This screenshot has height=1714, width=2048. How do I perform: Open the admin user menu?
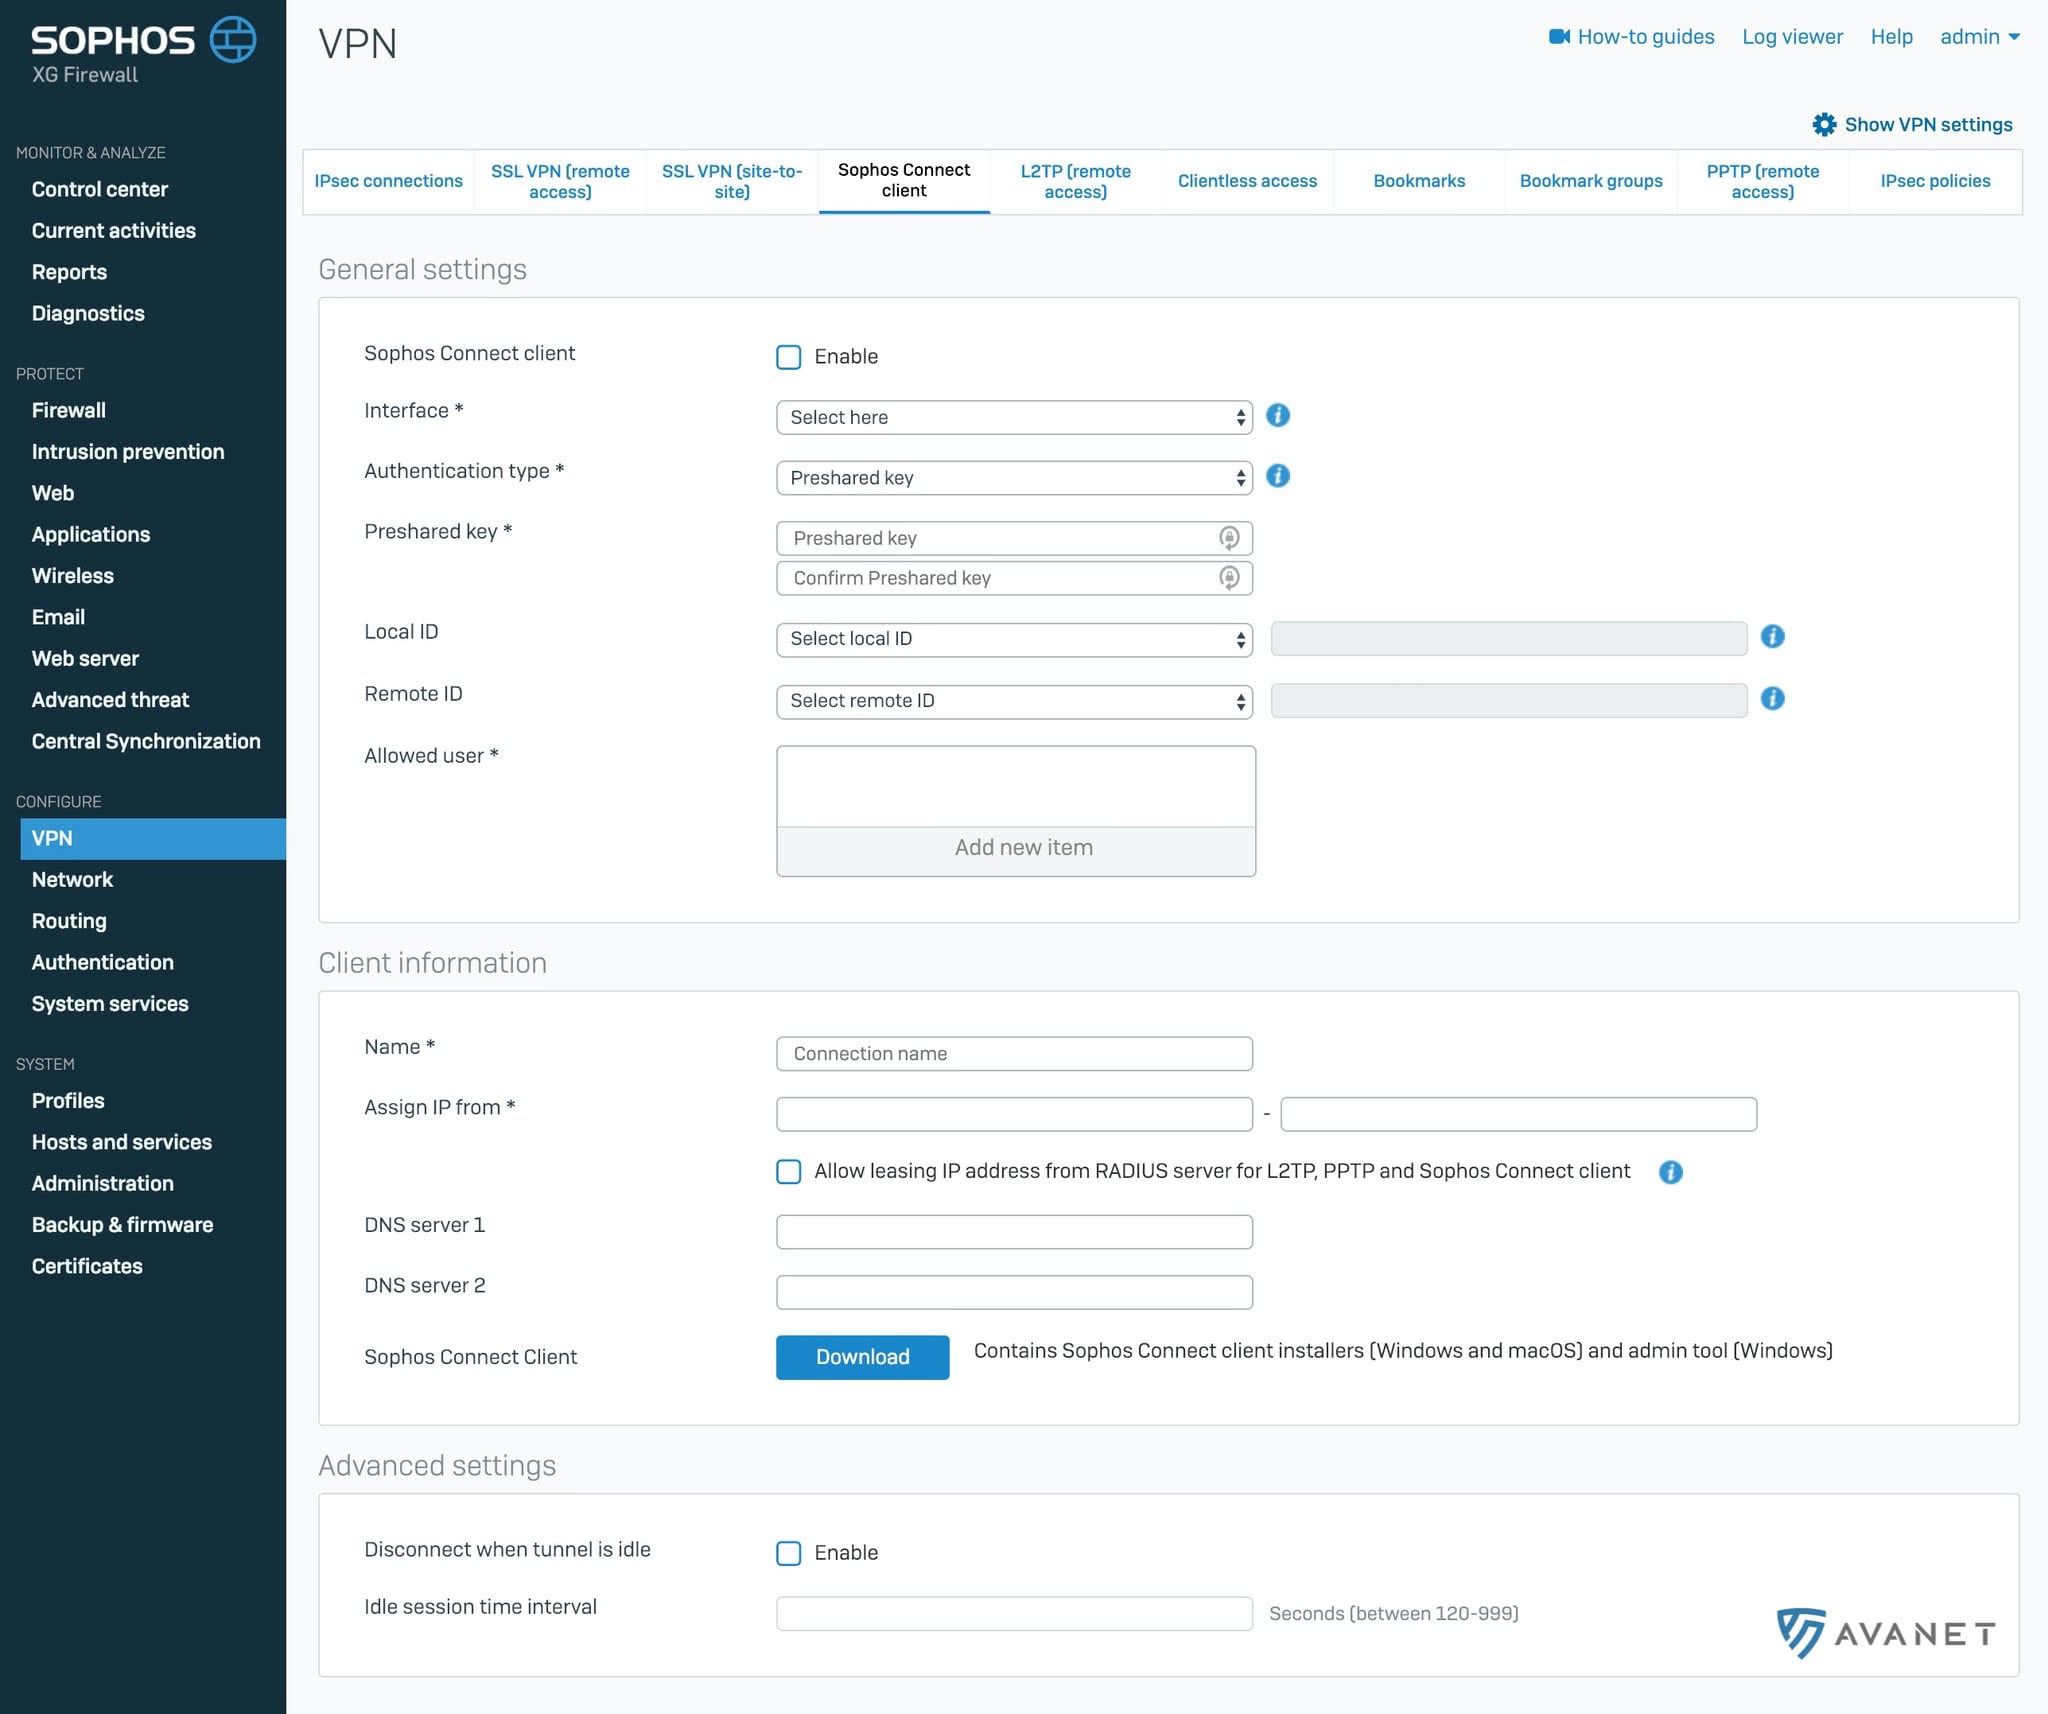tap(1980, 37)
